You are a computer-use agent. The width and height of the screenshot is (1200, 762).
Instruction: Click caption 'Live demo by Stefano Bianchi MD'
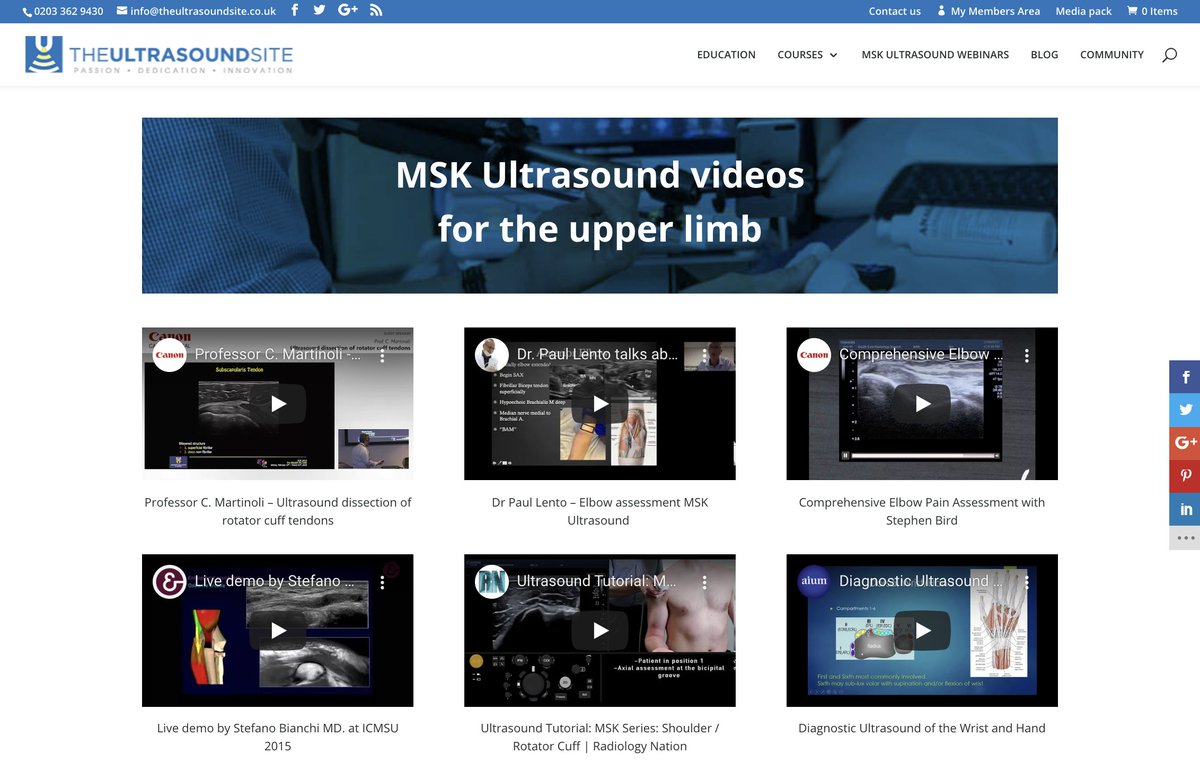[278, 737]
